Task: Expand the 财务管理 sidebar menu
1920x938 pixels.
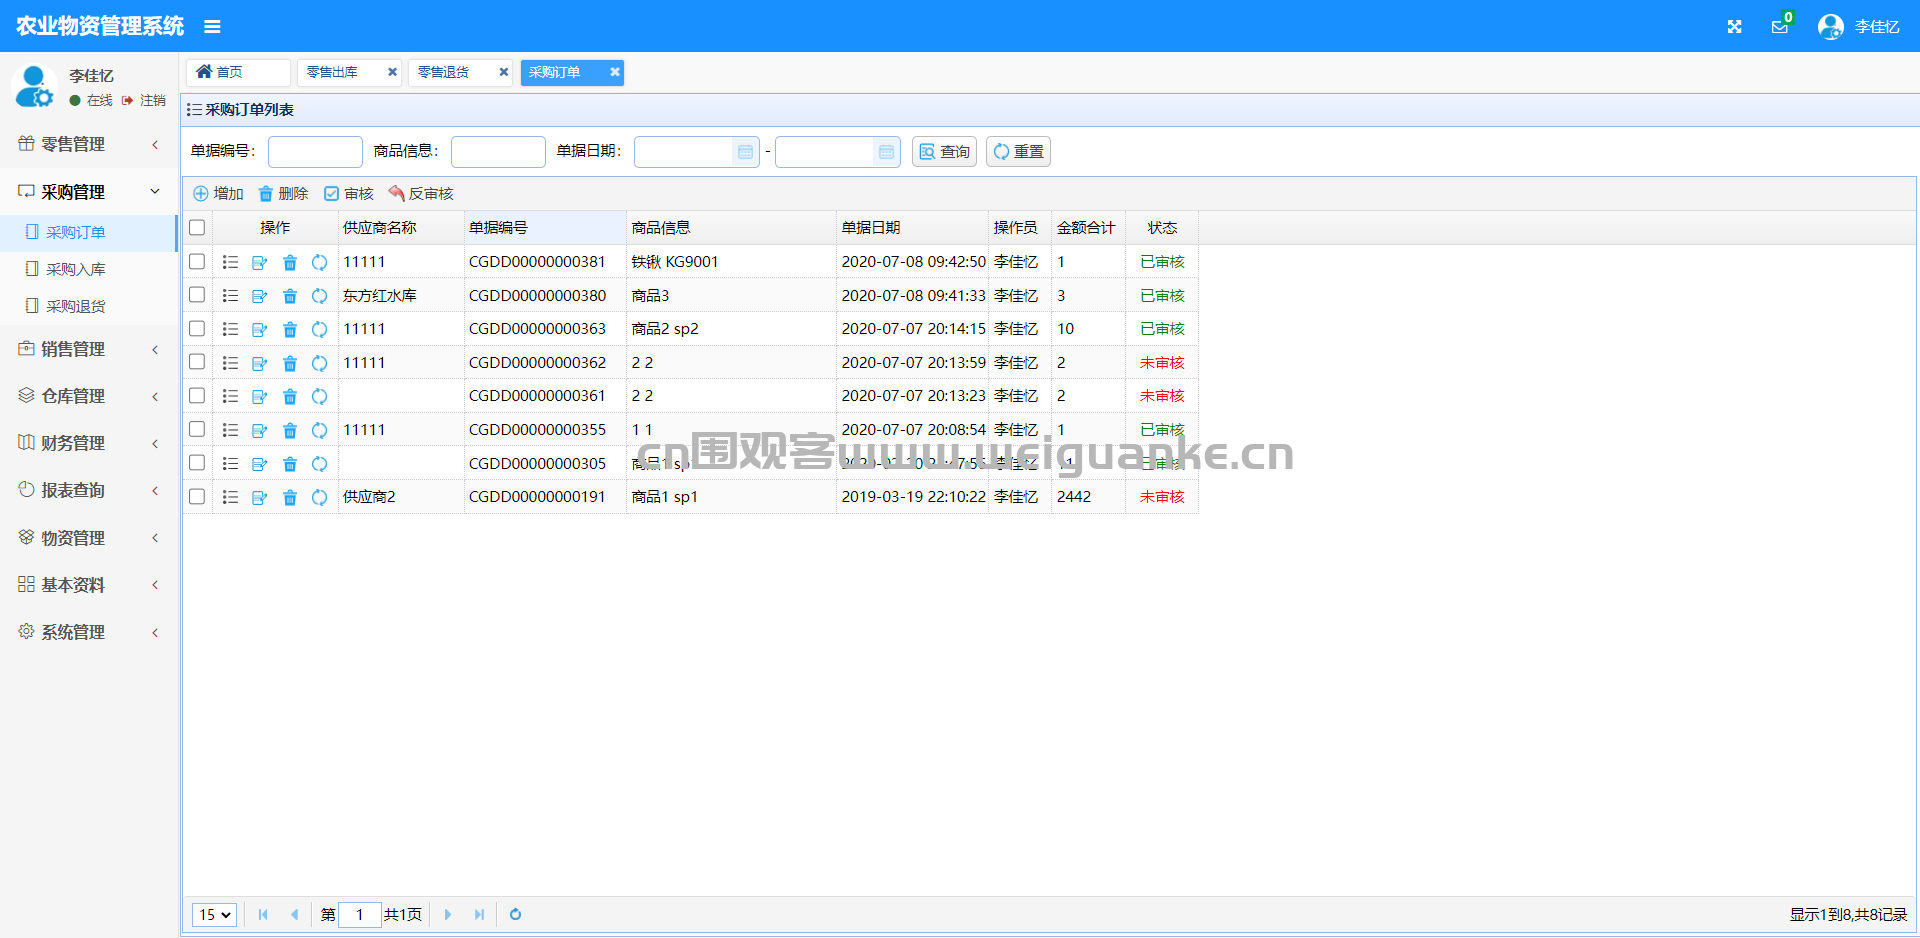Action: point(89,443)
